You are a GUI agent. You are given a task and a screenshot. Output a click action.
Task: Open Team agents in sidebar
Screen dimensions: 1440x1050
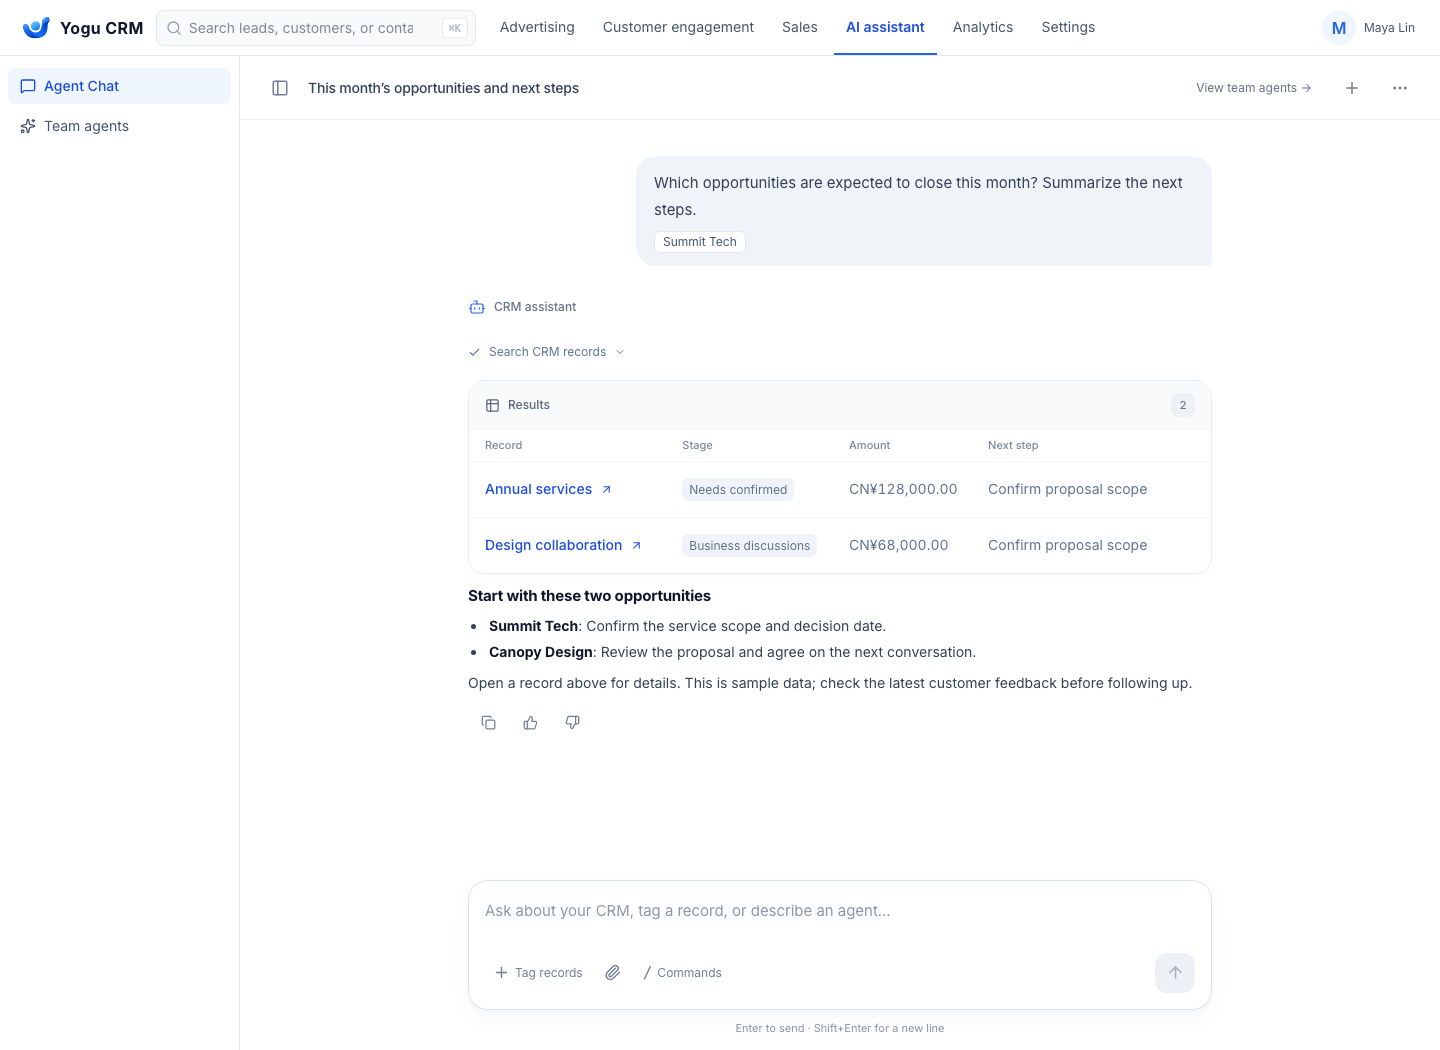(x=119, y=126)
